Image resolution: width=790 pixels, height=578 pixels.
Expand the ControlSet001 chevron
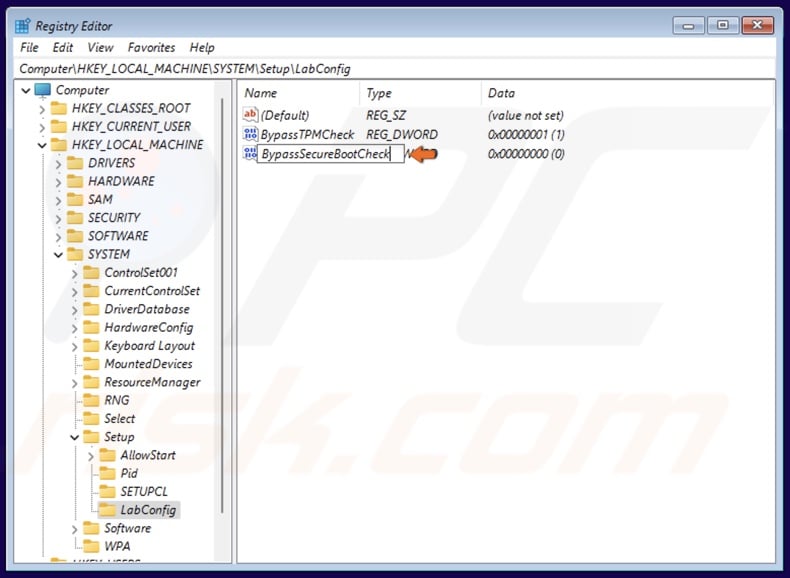pyautogui.click(x=75, y=273)
